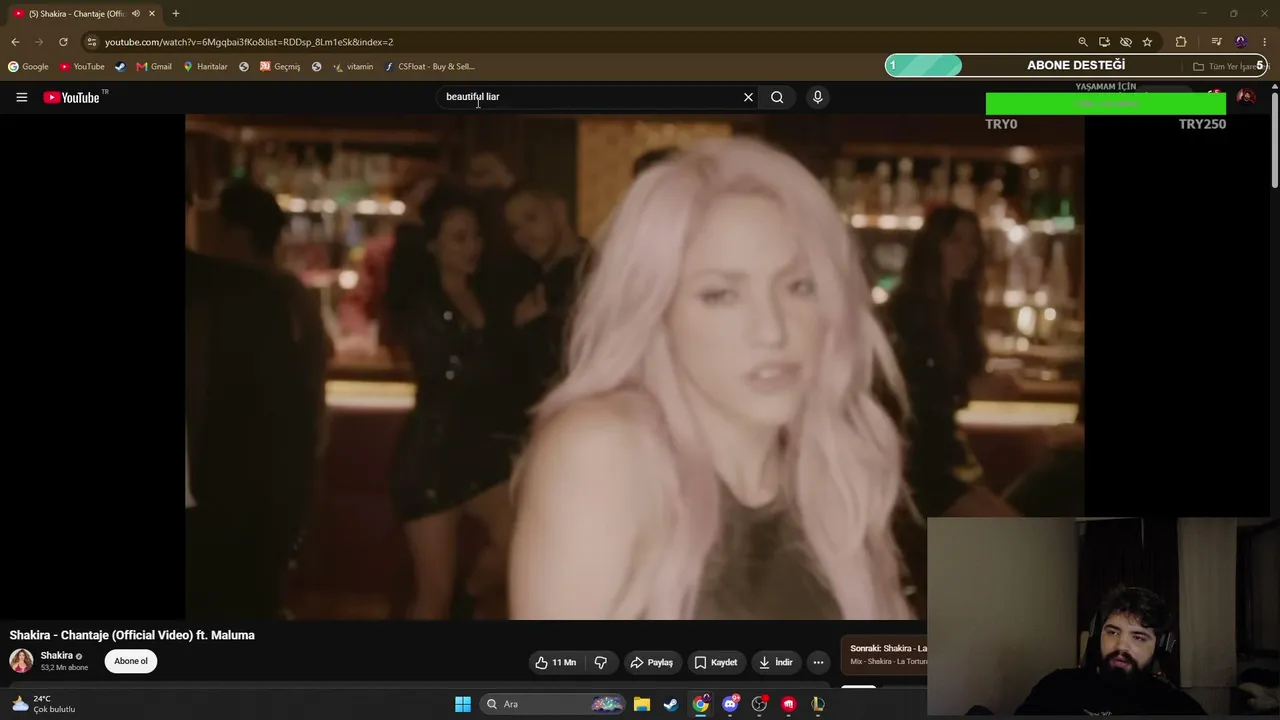Open Shakira's channel avatar
The image size is (1280, 720).
click(x=21, y=661)
